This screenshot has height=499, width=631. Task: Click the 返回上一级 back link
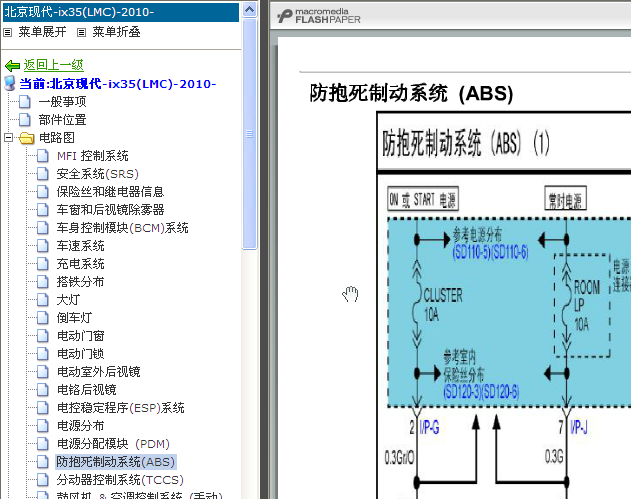54,65
